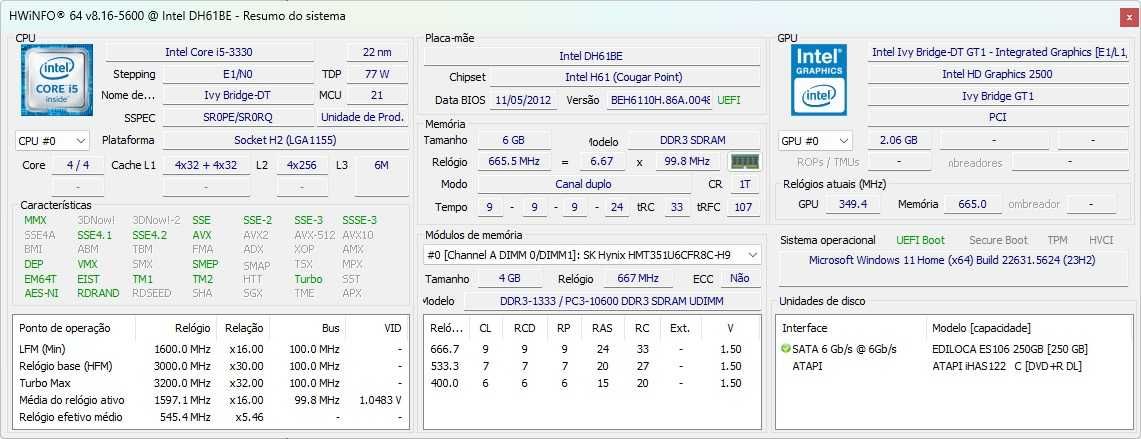1141x439 pixels.
Task: Click the Intel Core i5 logo image
Action: click(57, 79)
